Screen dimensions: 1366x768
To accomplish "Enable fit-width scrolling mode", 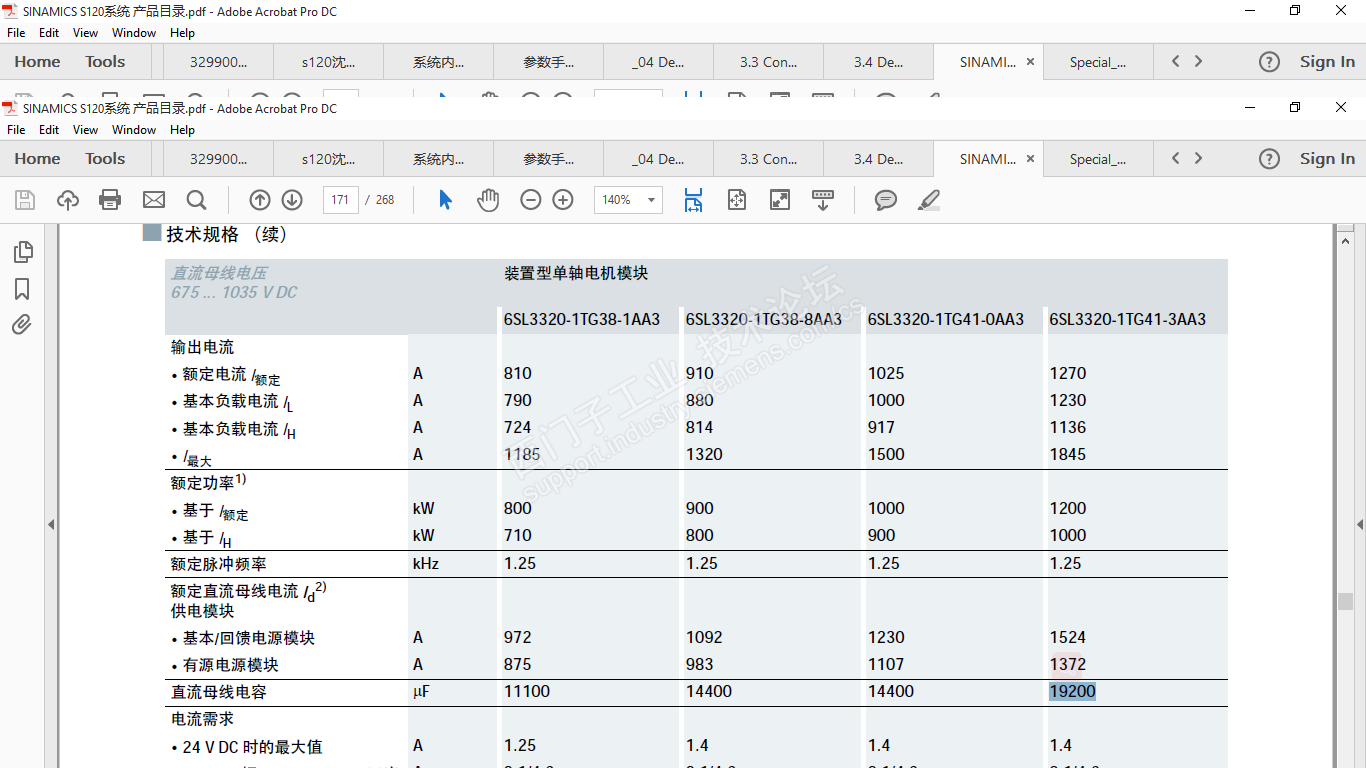I will point(693,200).
